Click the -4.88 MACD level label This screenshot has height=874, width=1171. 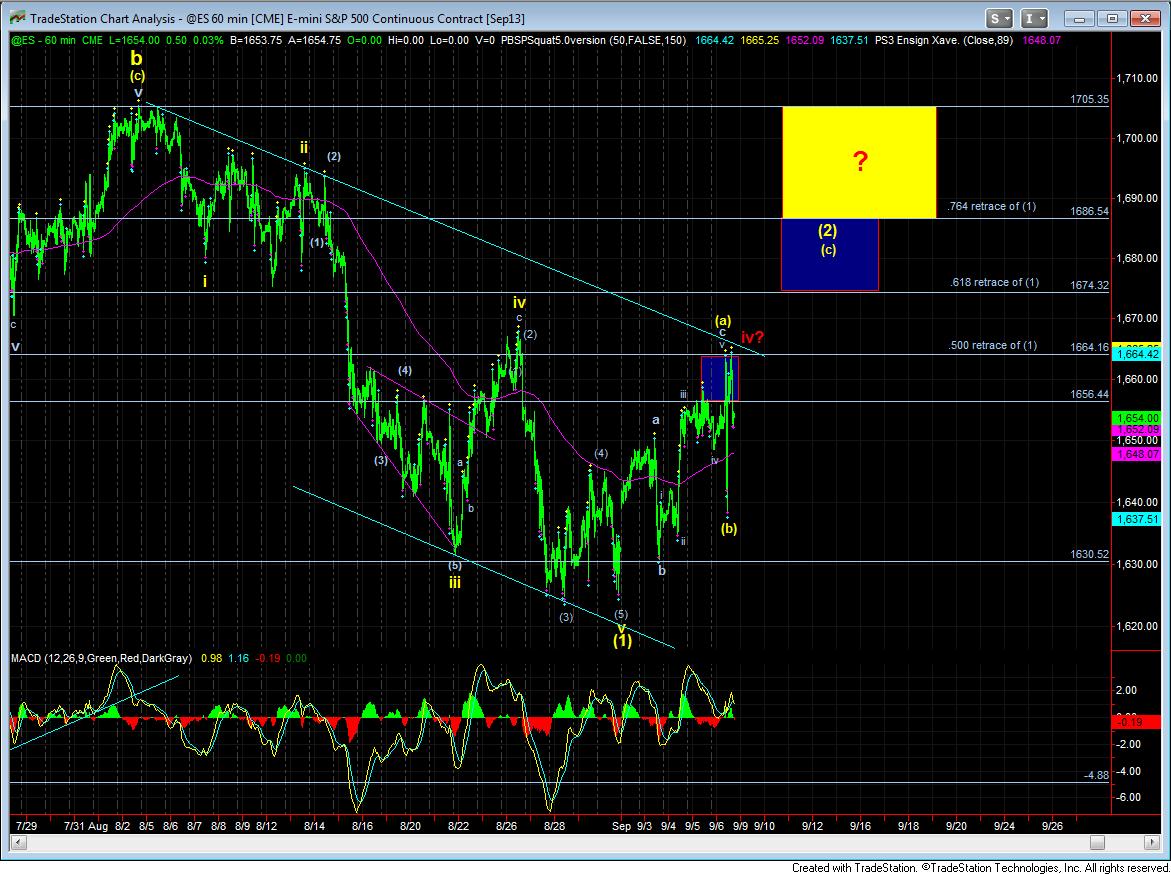point(1095,775)
